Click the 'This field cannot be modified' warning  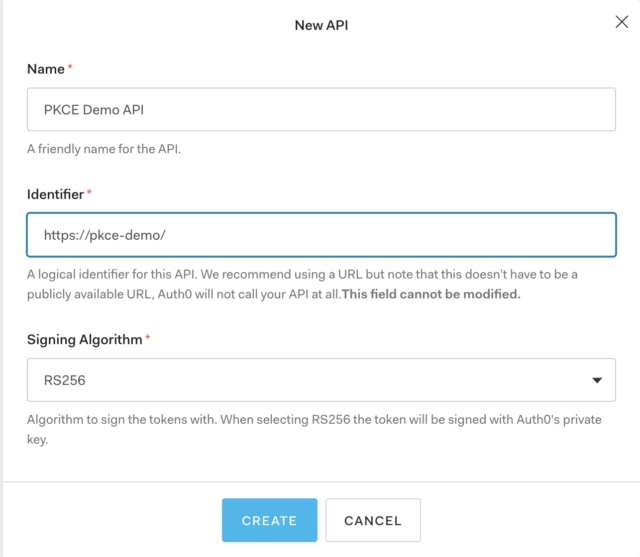431,294
